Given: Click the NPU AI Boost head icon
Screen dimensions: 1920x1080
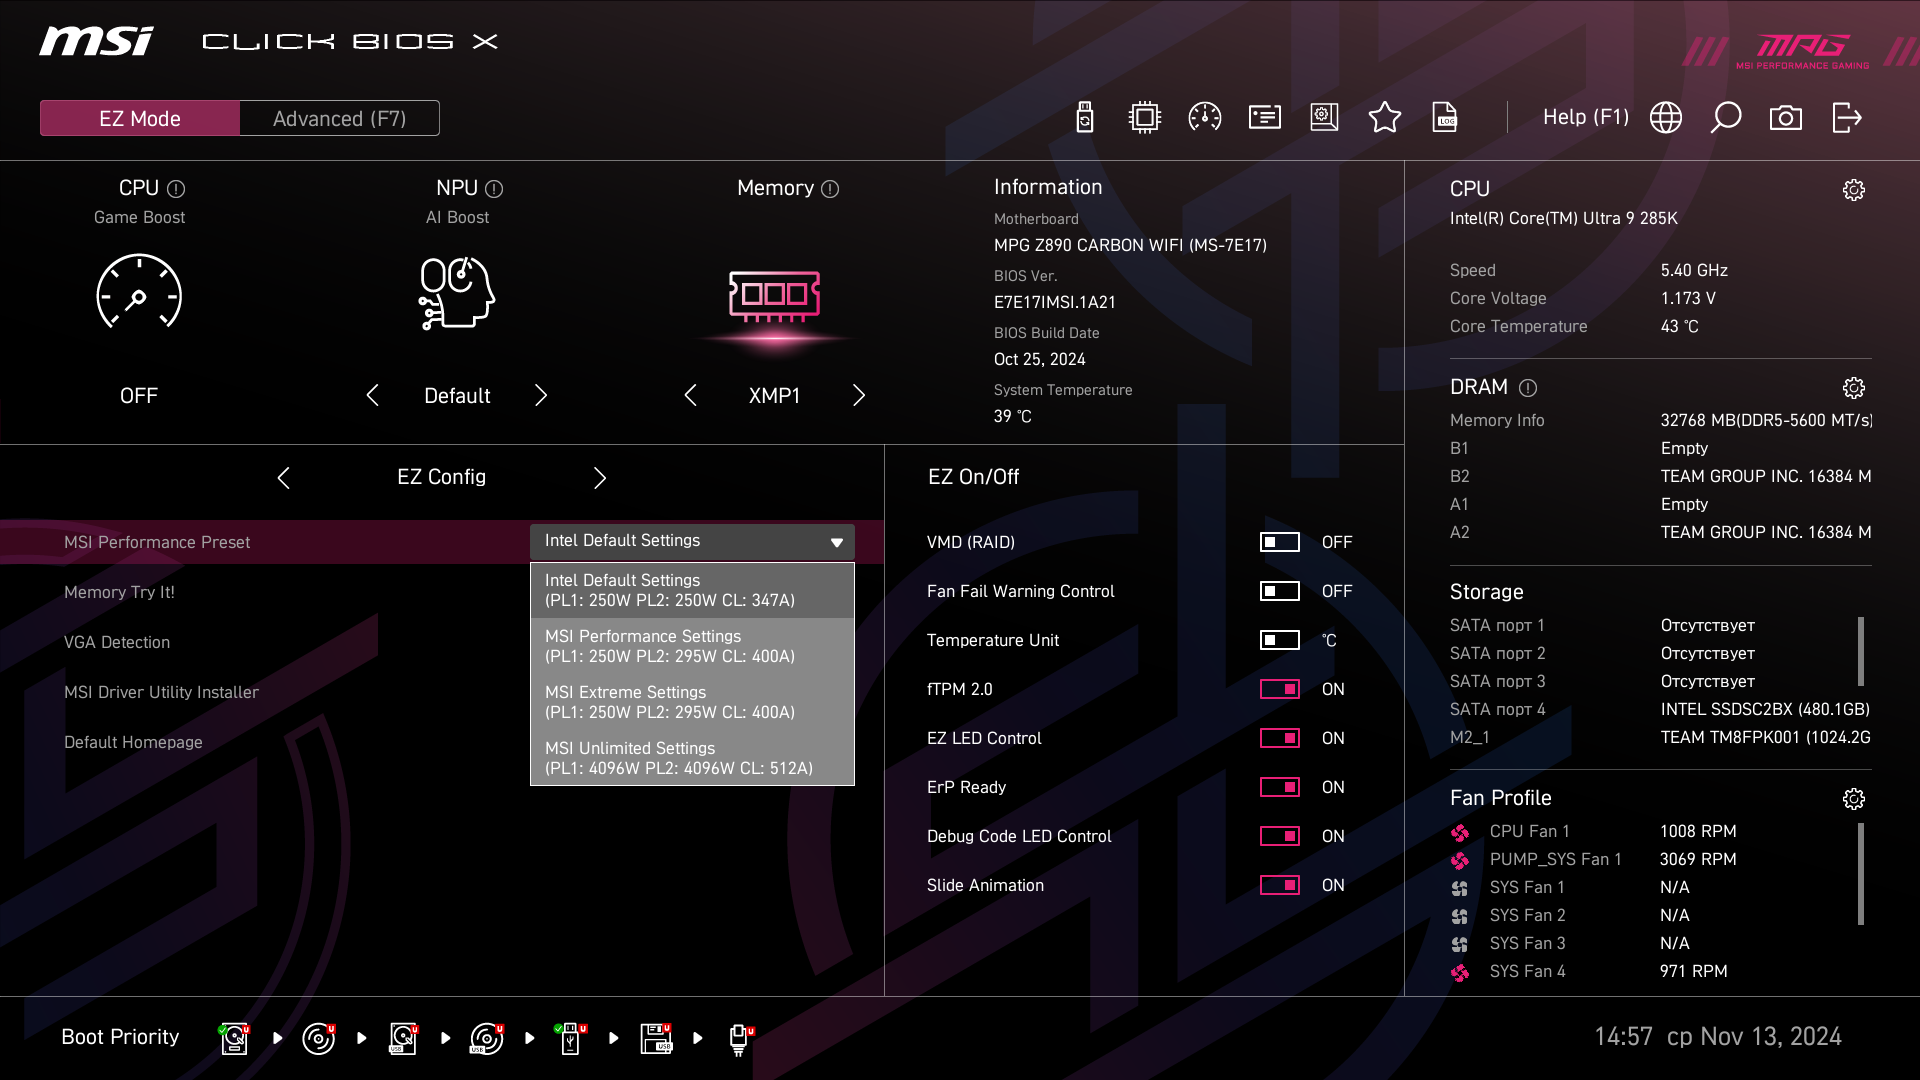Looking at the screenshot, I should pyautogui.click(x=457, y=292).
